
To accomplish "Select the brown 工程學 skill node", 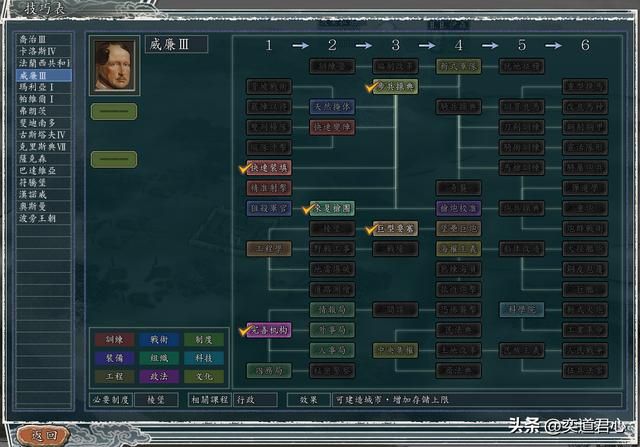I will [269, 249].
